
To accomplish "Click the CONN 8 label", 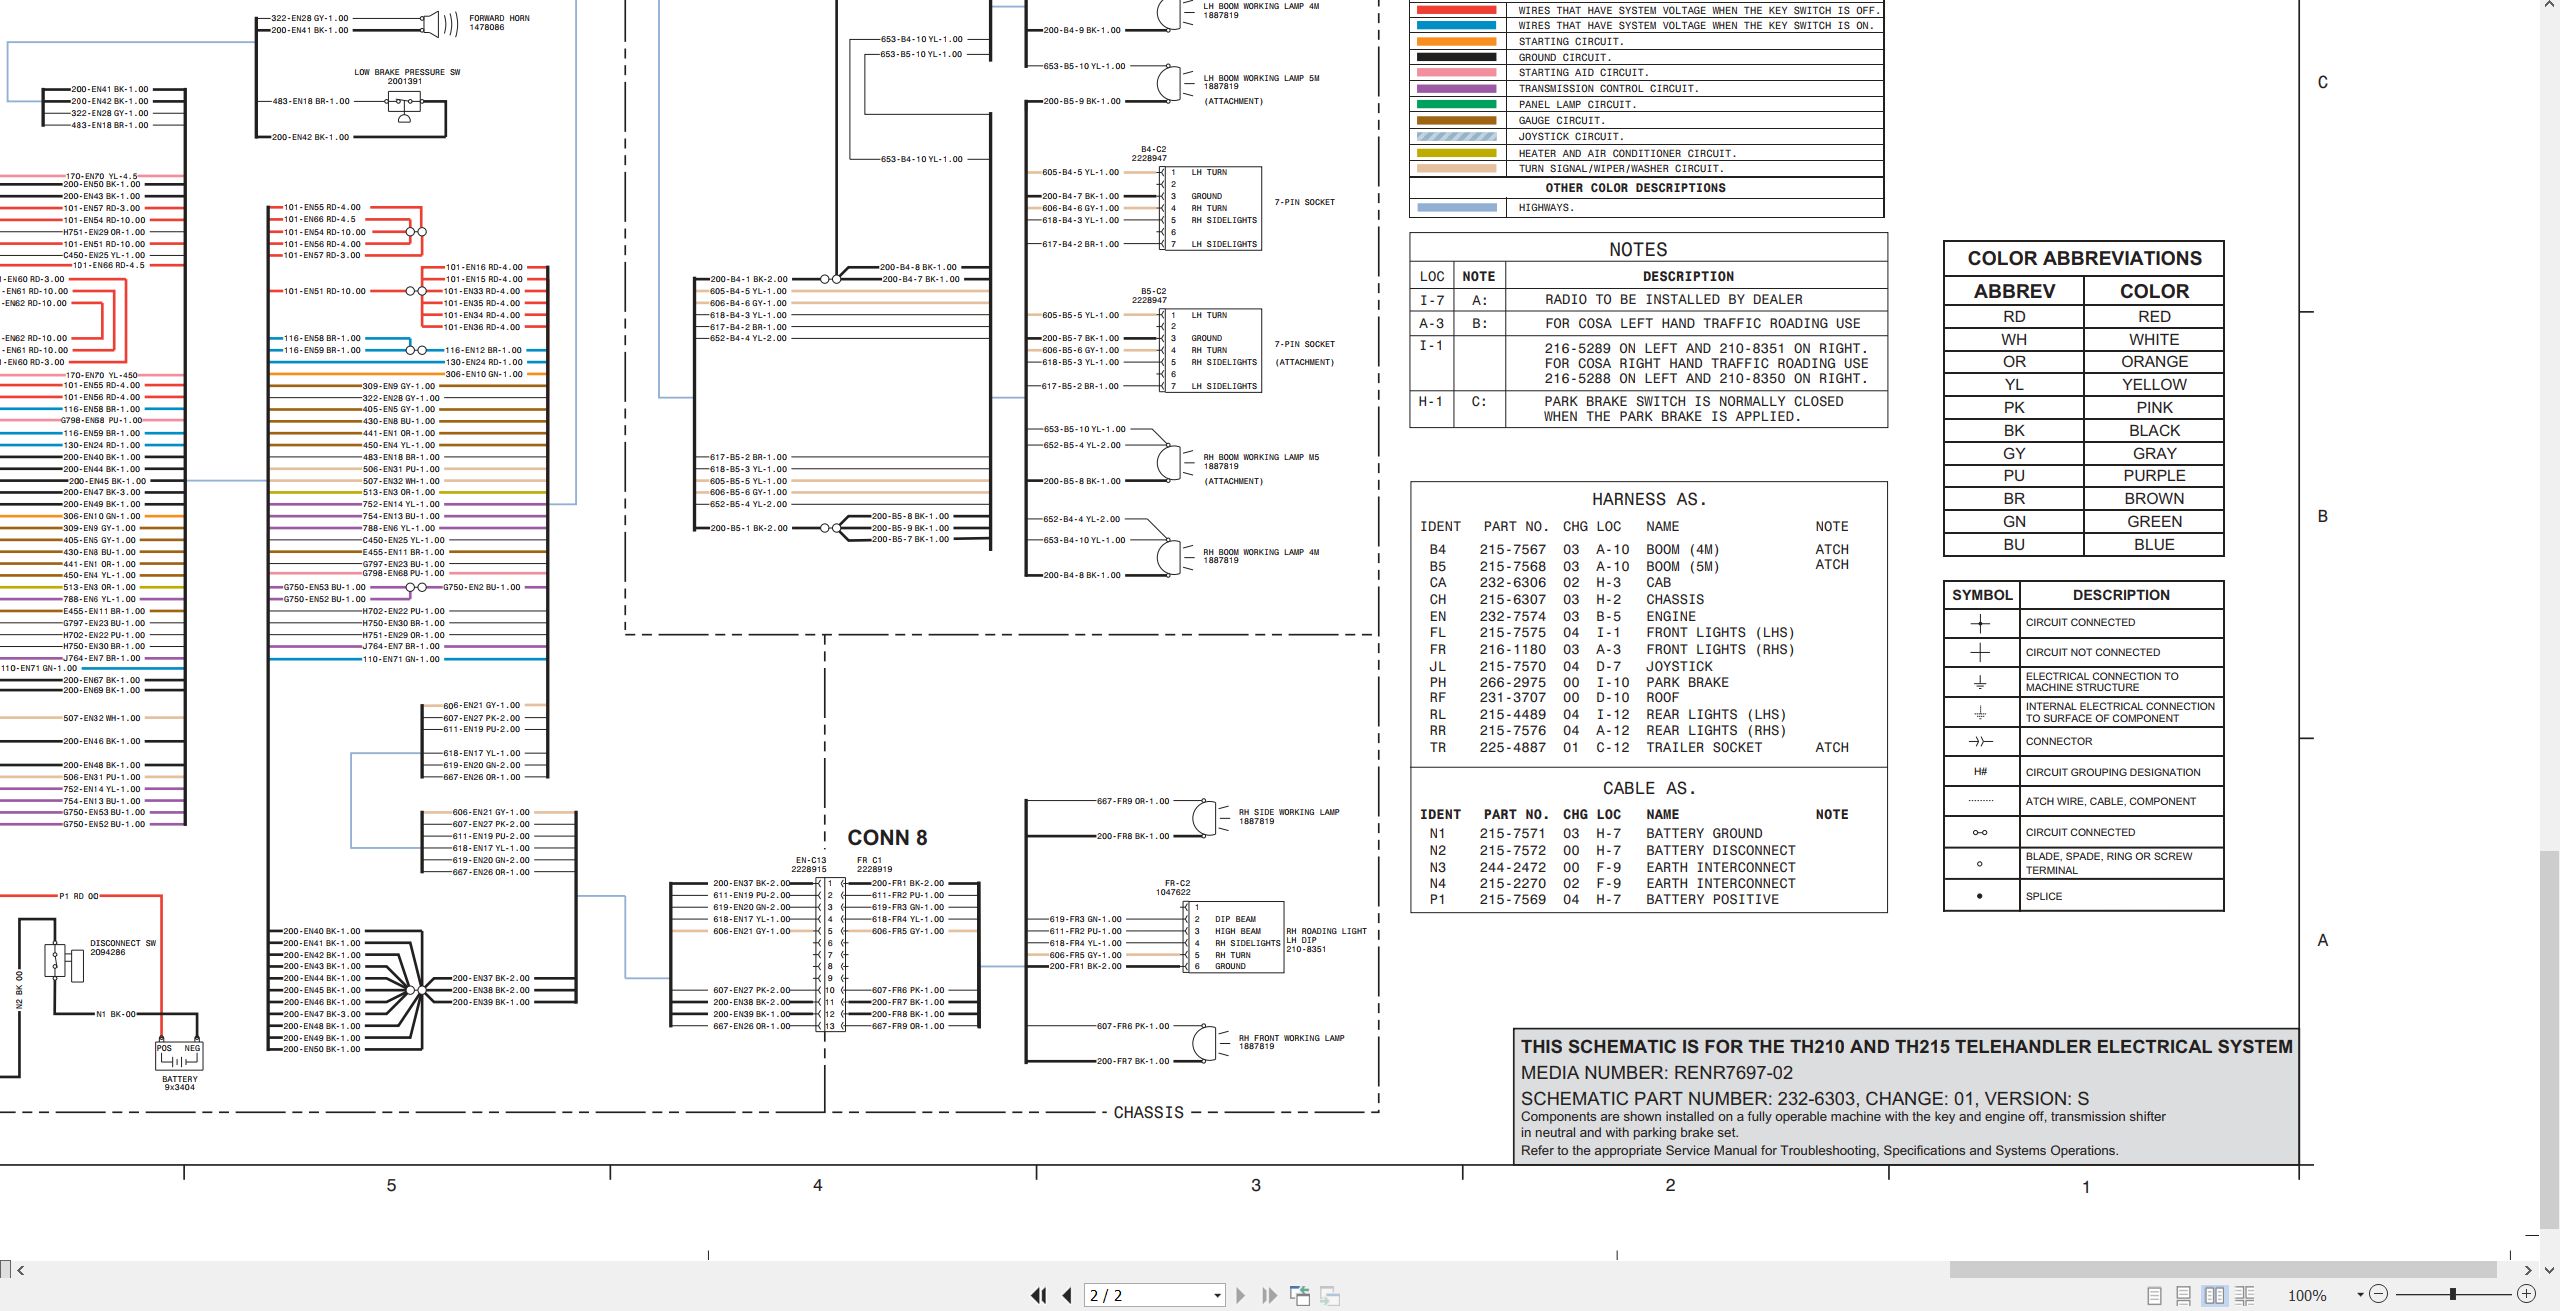I will [x=887, y=838].
